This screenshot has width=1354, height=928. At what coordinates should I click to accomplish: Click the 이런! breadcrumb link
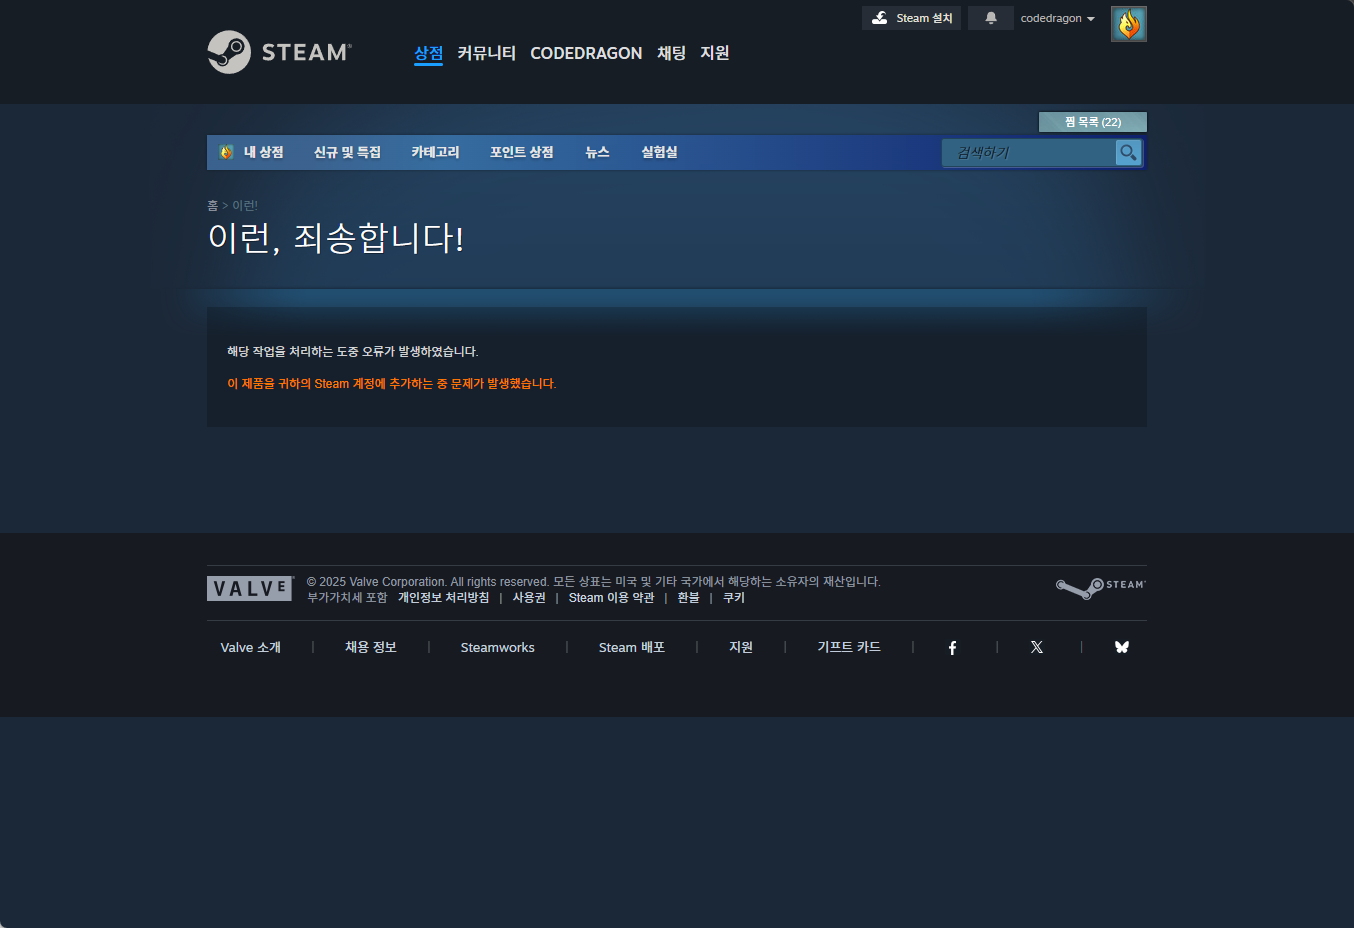[245, 205]
